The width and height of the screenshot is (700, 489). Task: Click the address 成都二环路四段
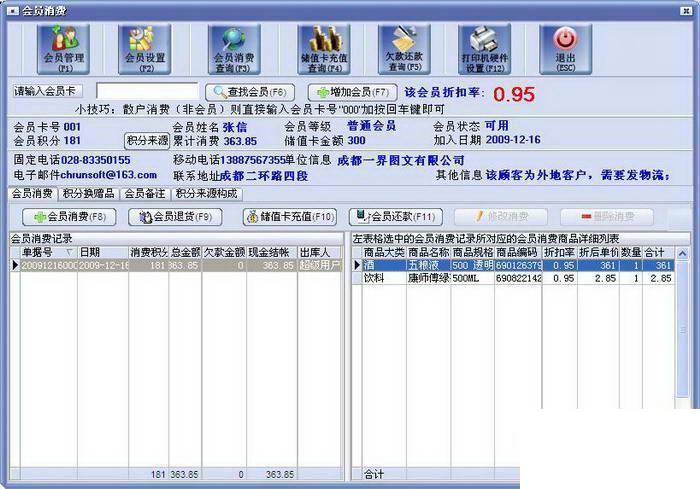pos(264,176)
